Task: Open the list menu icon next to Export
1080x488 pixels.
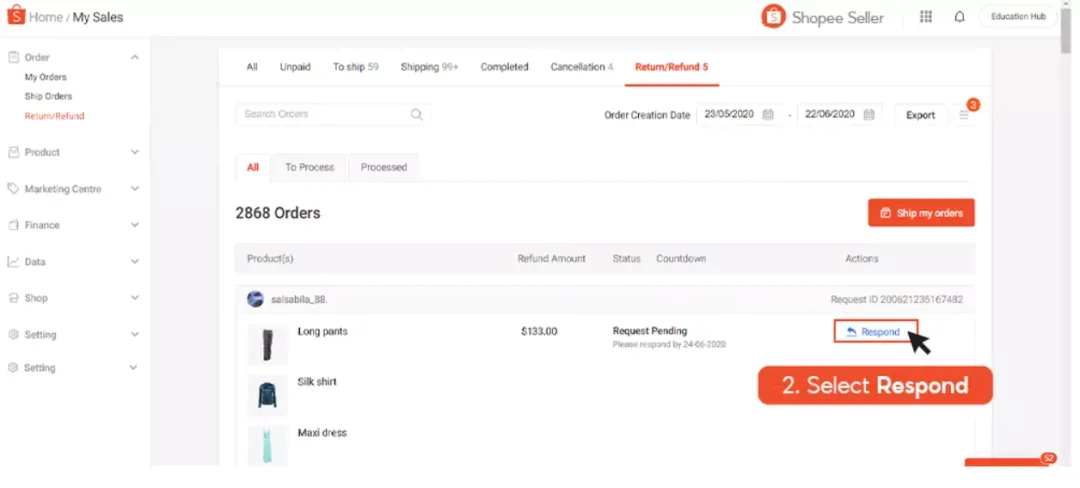Action: [964, 115]
